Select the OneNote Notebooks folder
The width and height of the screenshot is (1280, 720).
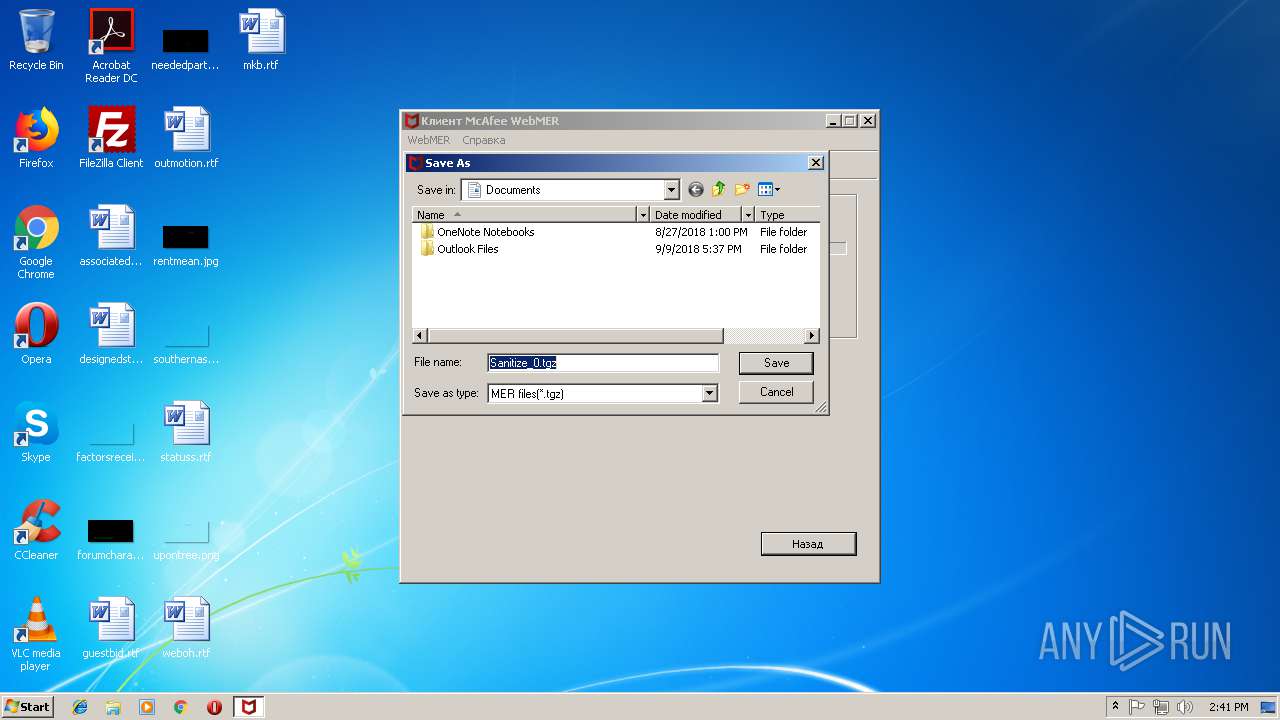[478, 232]
